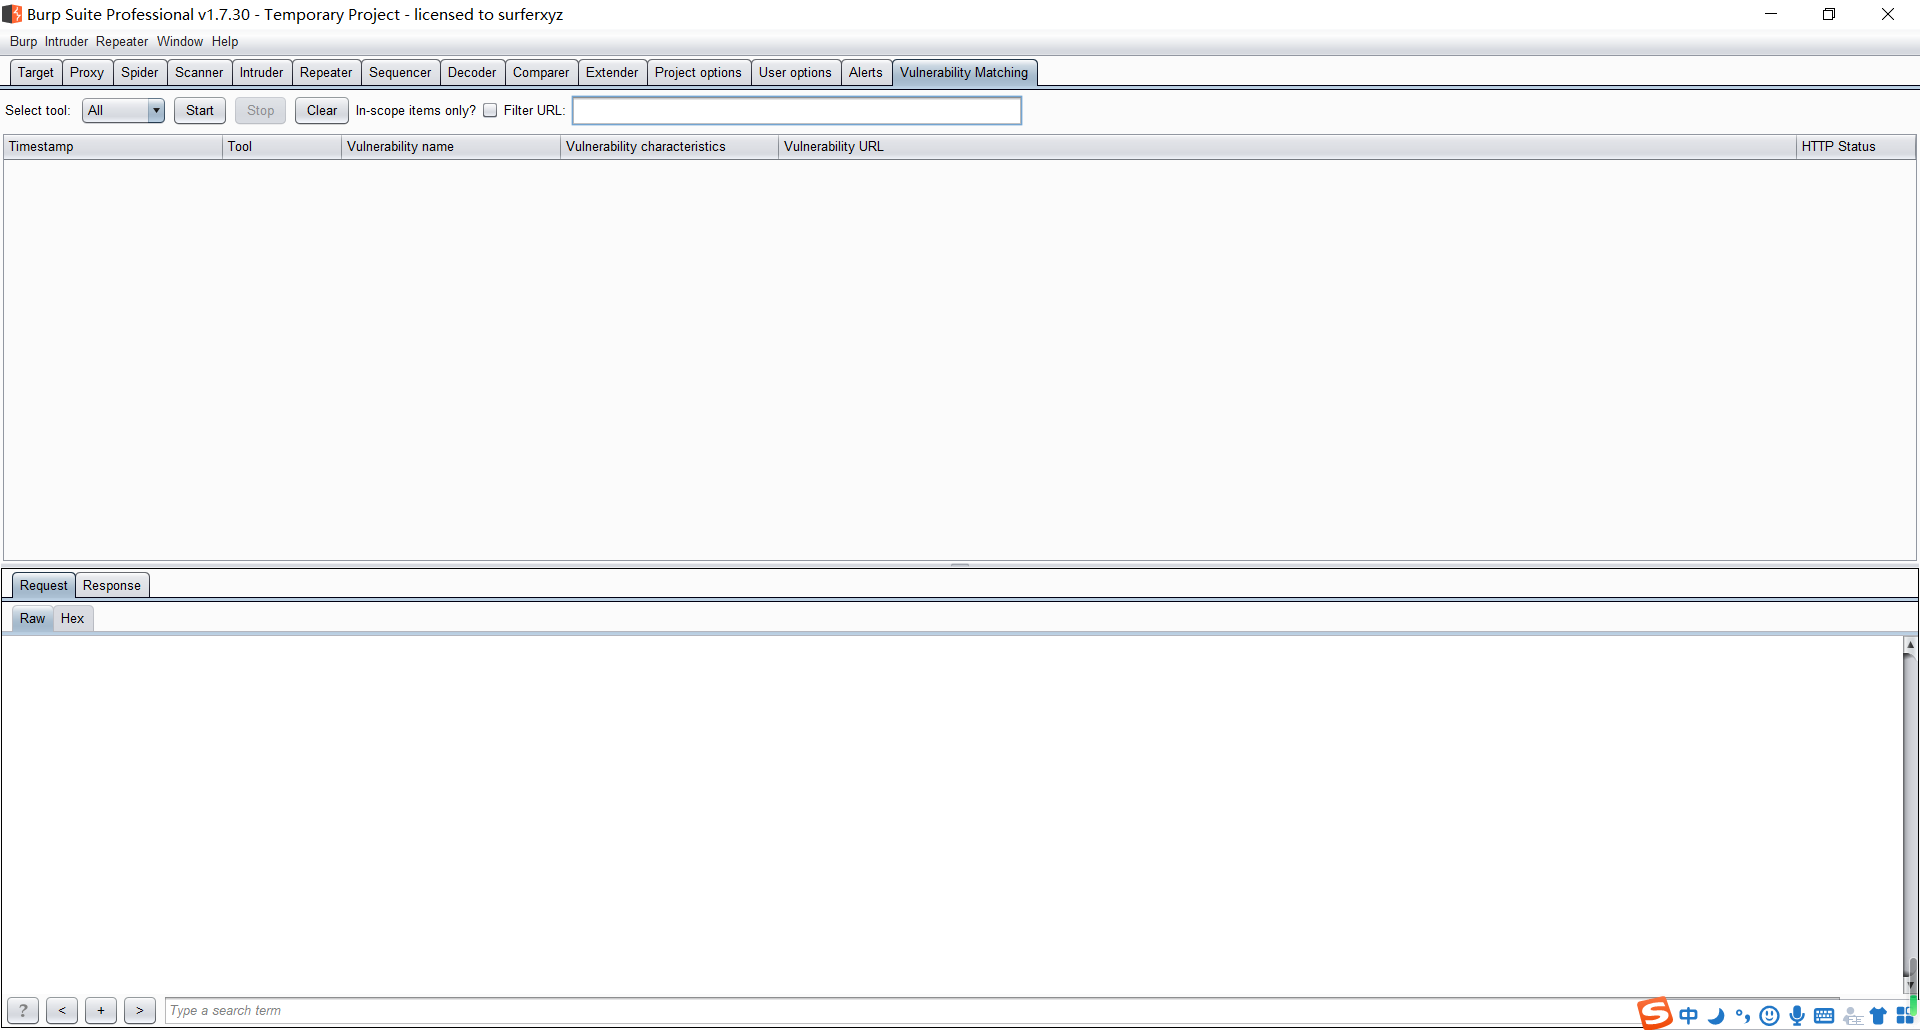The image size is (1920, 1030).
Task: Open the smiley emoji panel in the Sogou toolbar
Action: [x=1770, y=1016]
